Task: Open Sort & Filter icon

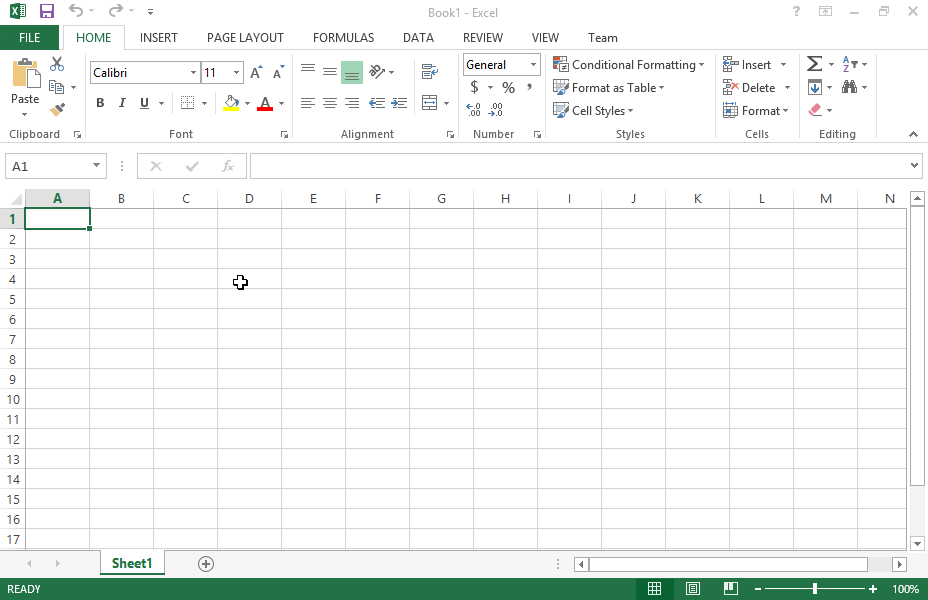Action: (850, 64)
